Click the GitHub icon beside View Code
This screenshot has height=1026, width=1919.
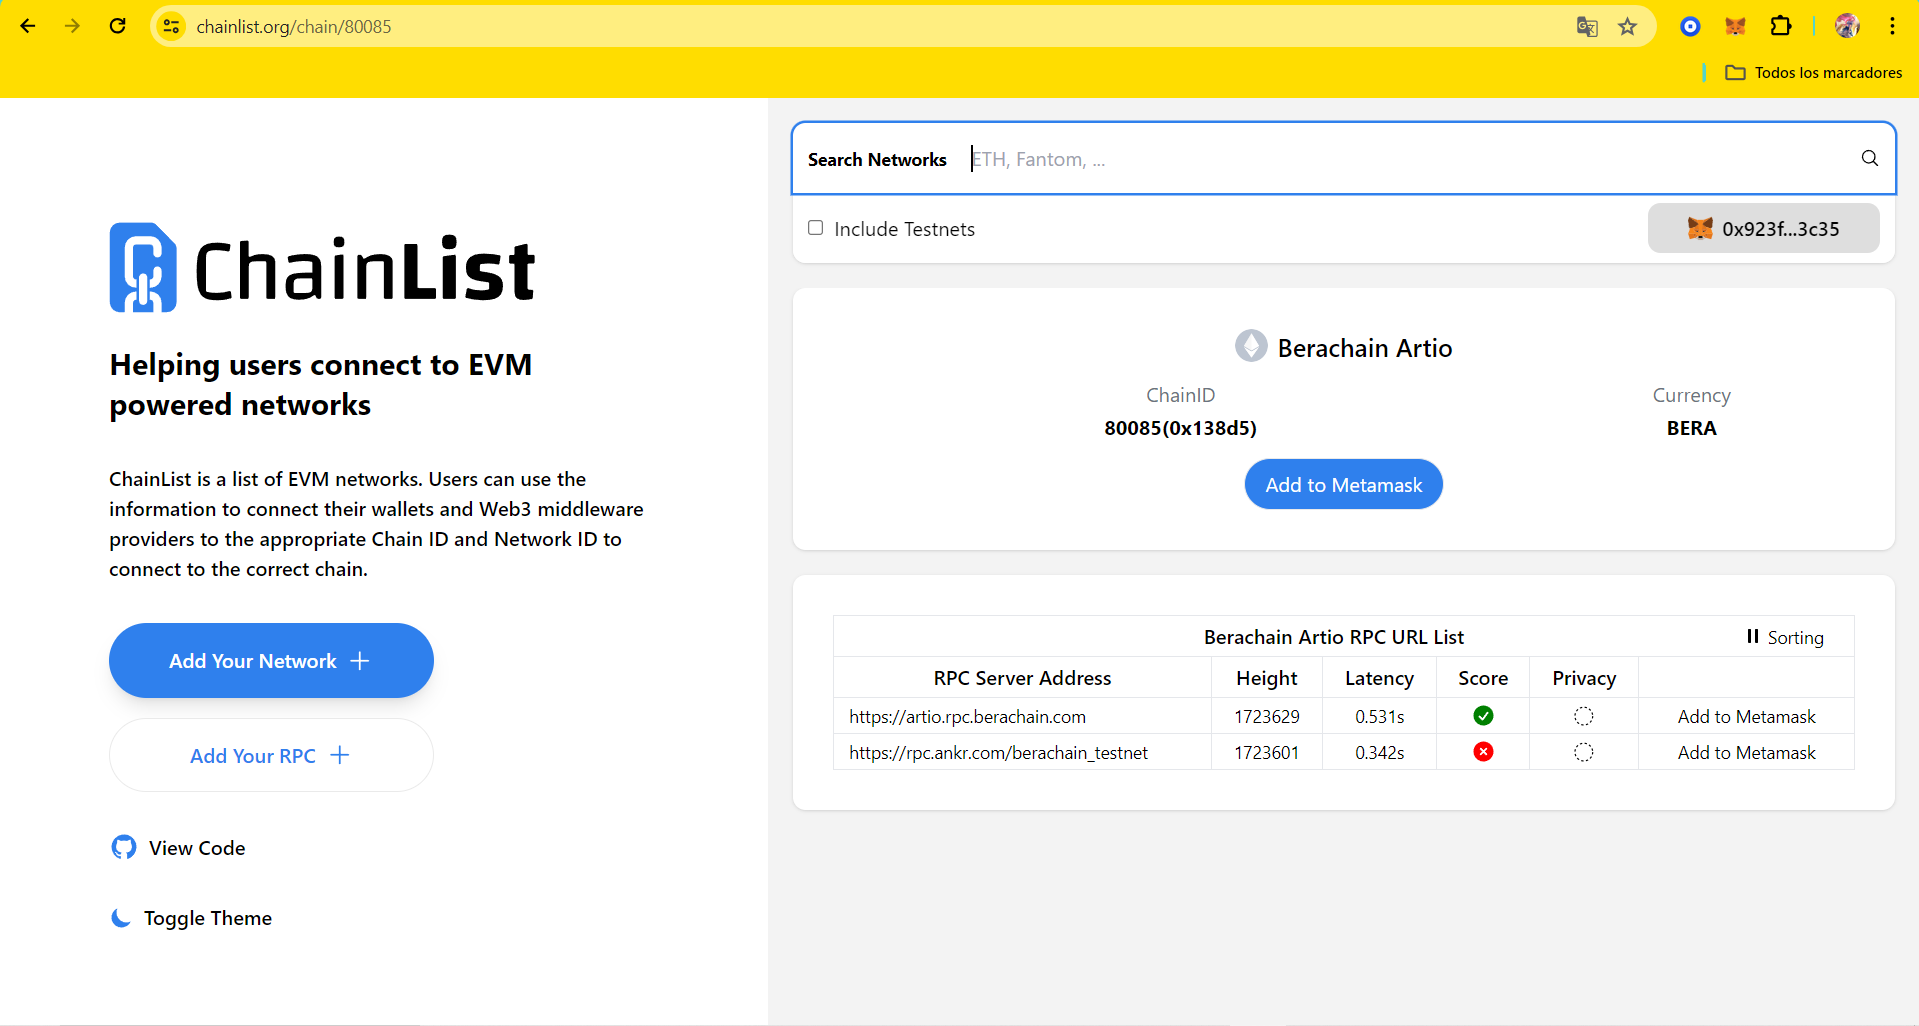pos(124,847)
